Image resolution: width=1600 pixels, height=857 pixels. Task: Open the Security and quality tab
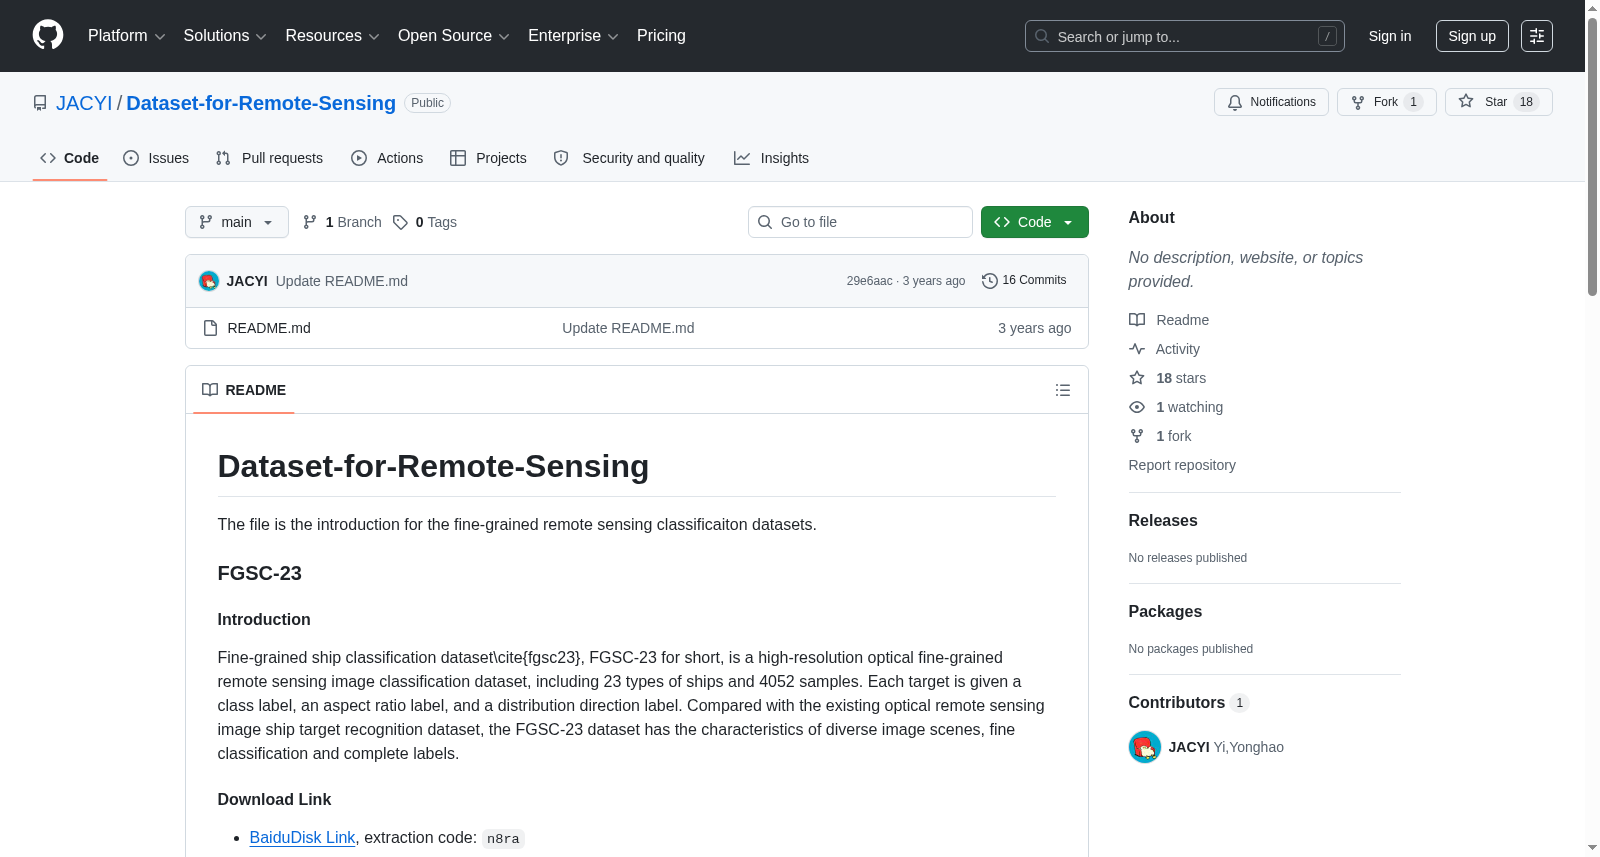629,158
